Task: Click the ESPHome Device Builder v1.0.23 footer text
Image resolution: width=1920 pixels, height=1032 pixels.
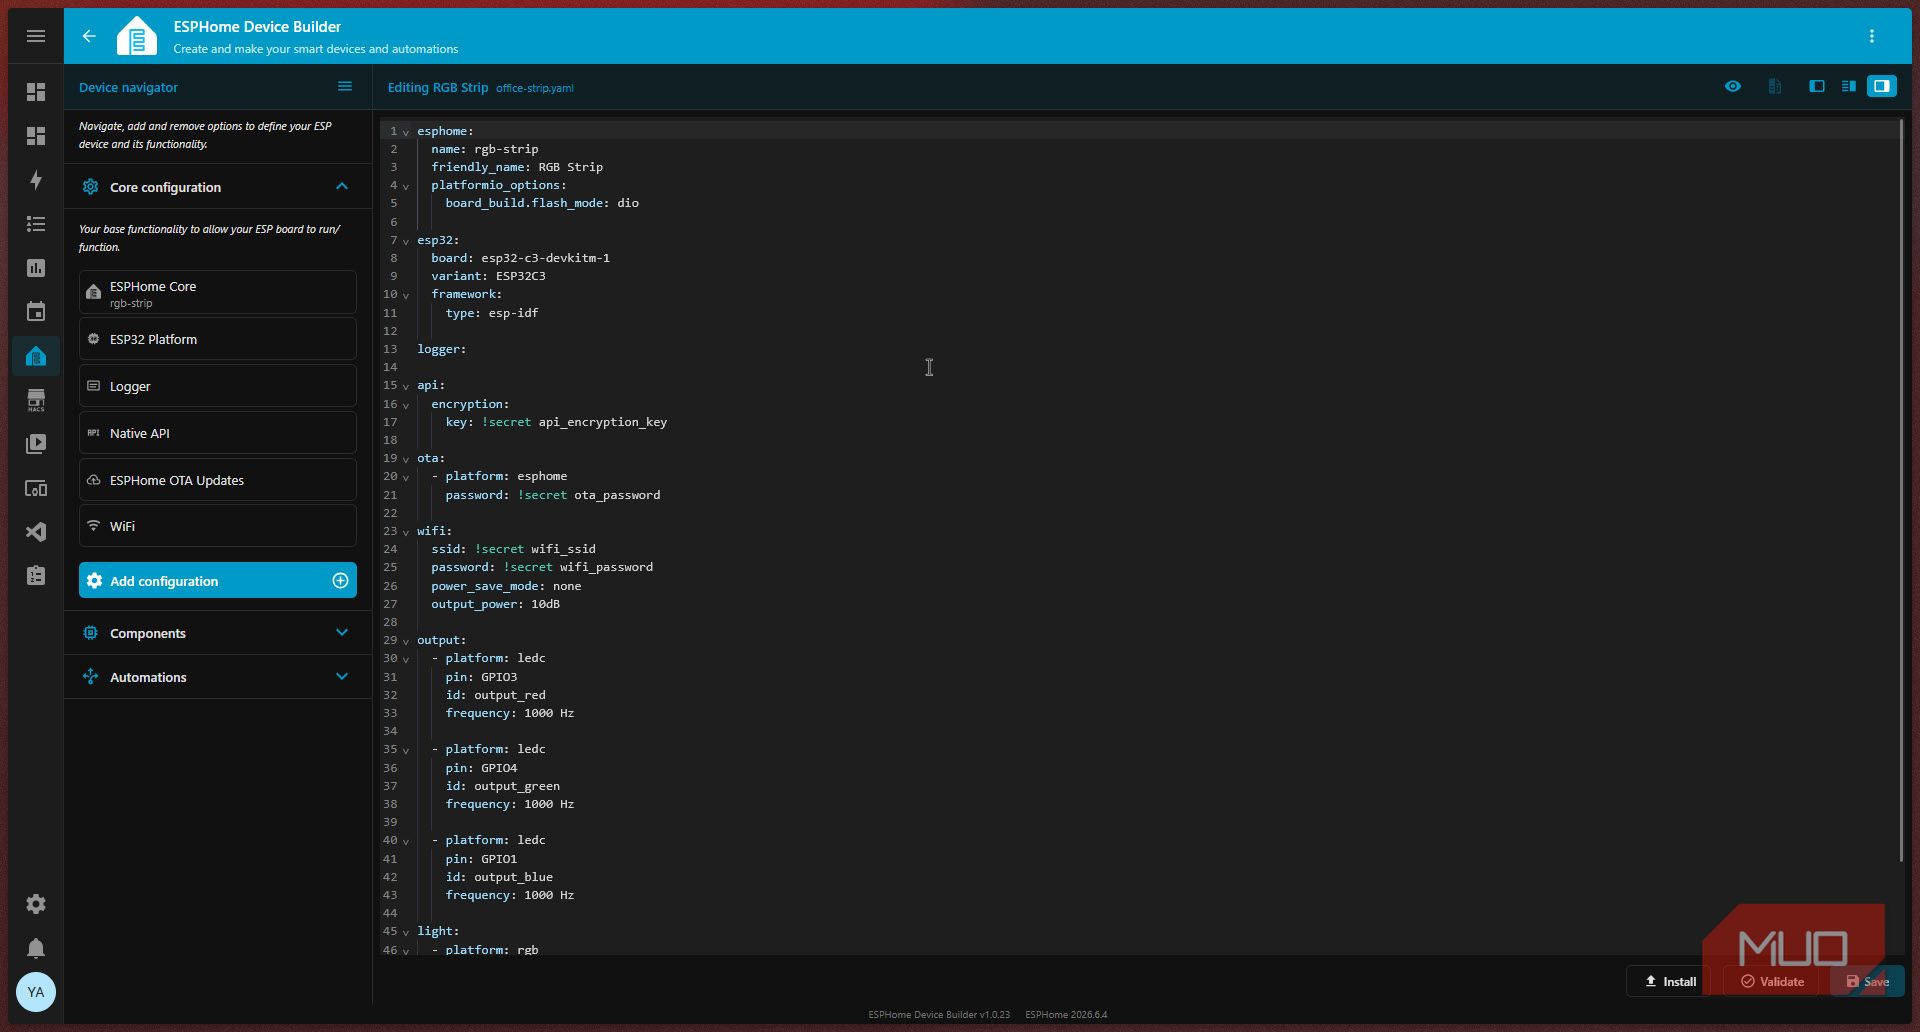Action: click(939, 1014)
